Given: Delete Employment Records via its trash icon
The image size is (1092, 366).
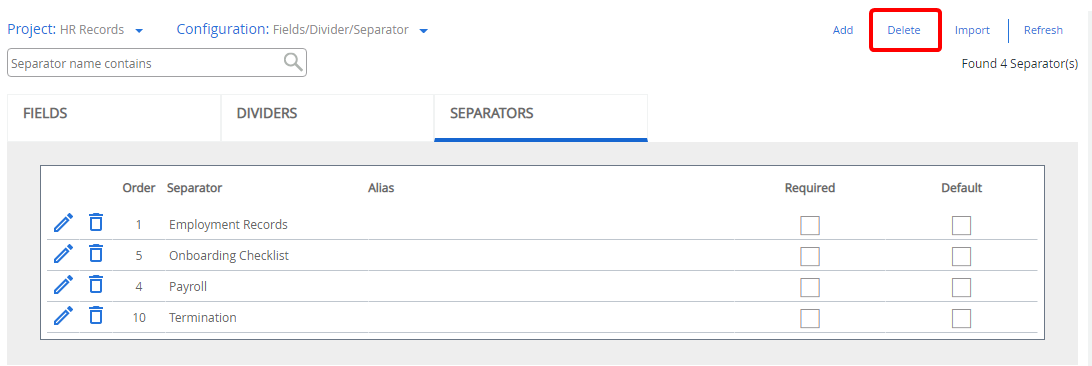Looking at the screenshot, I should (96, 222).
